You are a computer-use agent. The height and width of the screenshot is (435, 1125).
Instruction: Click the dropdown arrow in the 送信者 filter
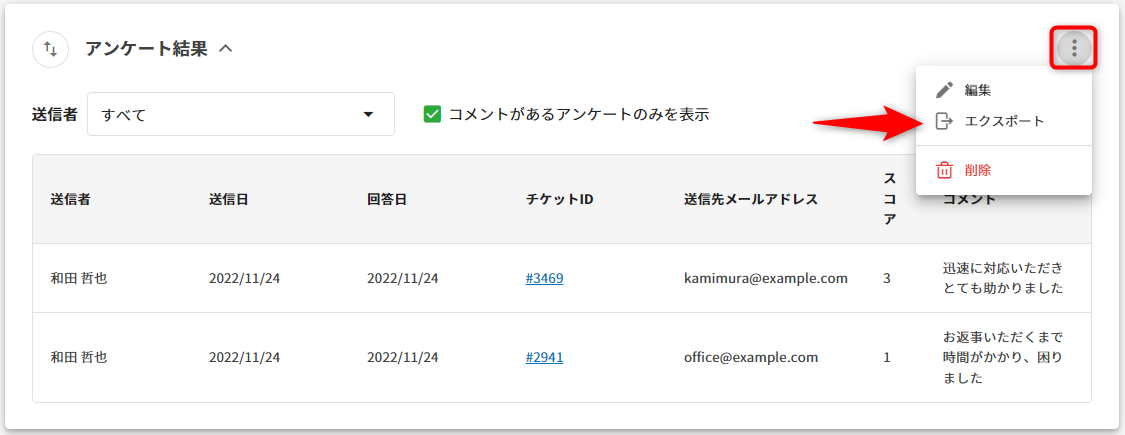pos(367,114)
